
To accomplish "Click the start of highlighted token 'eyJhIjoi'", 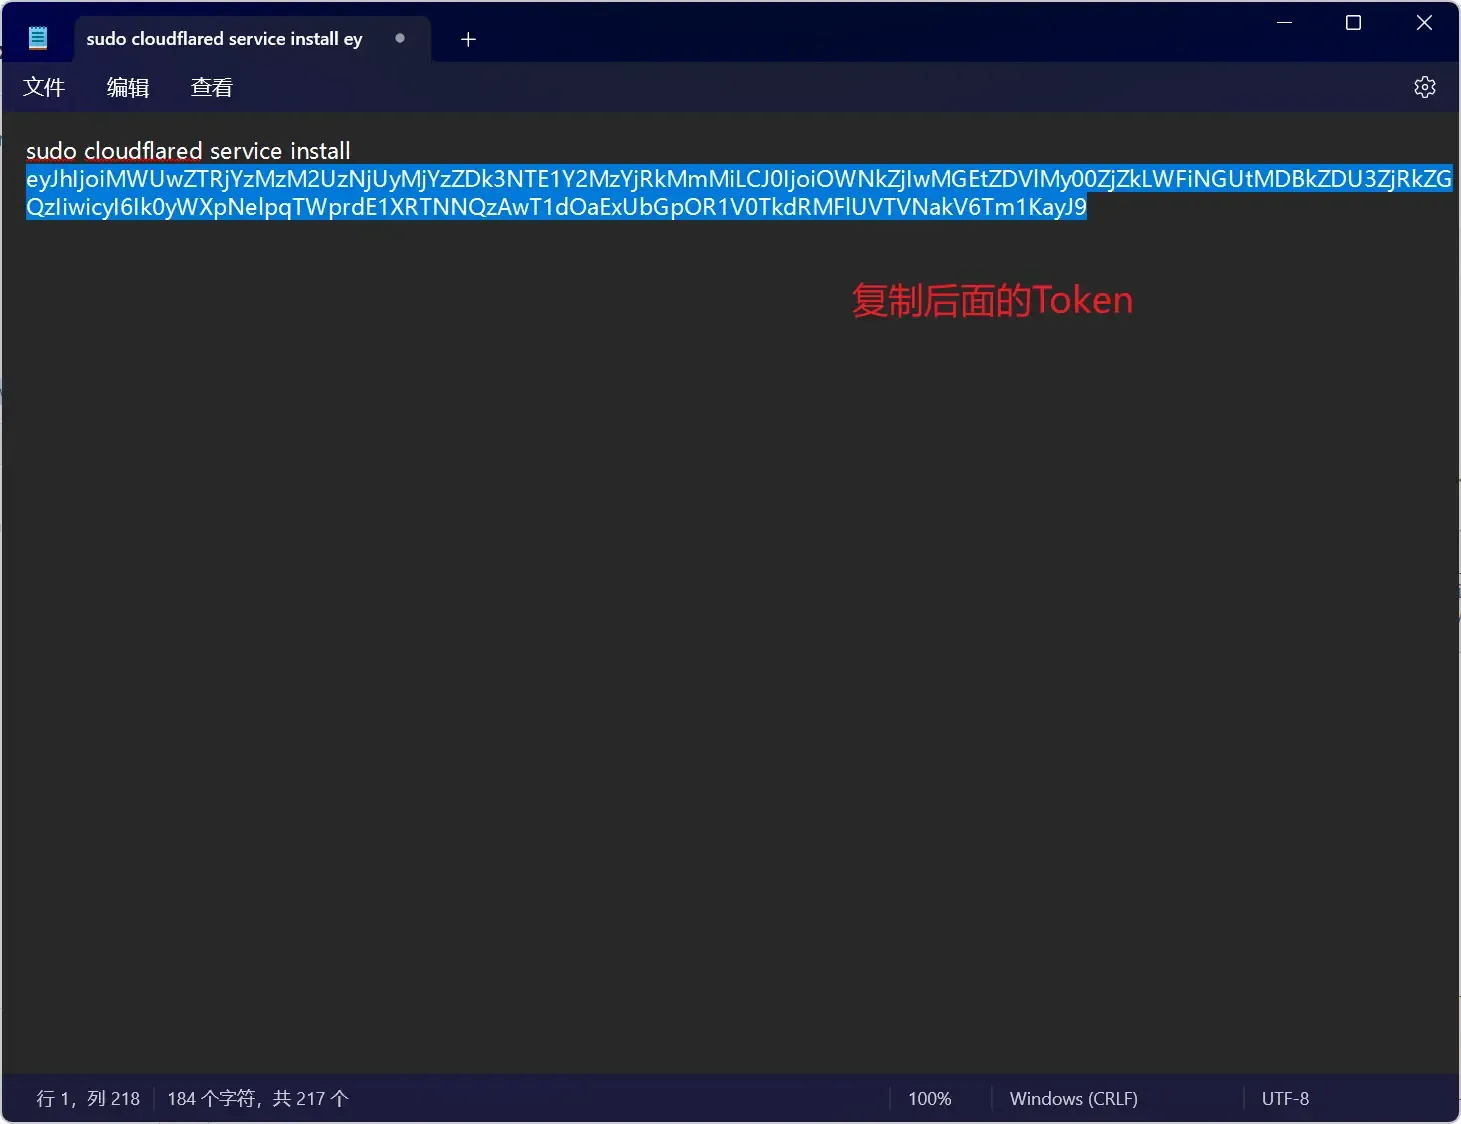I will click(x=28, y=179).
